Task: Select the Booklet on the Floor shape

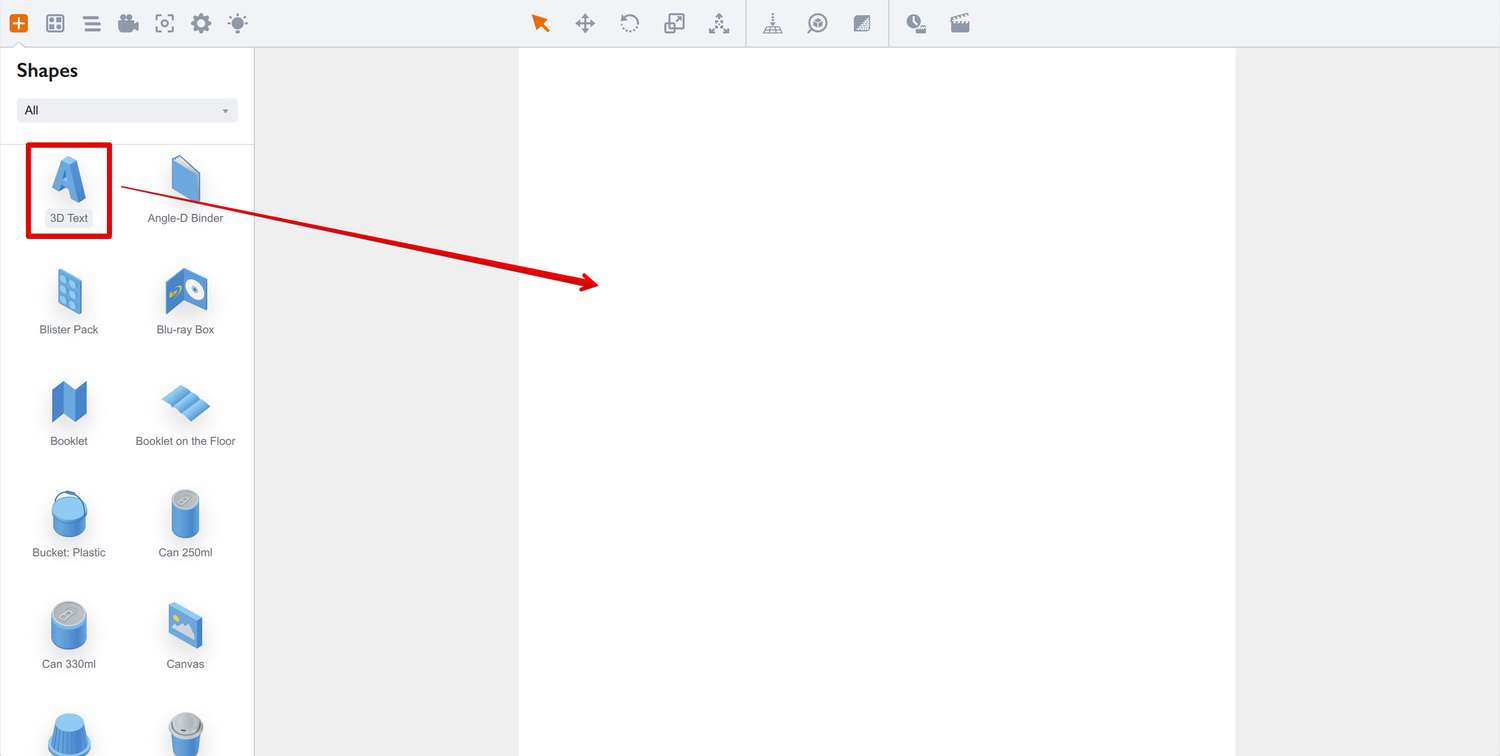Action: (x=185, y=413)
